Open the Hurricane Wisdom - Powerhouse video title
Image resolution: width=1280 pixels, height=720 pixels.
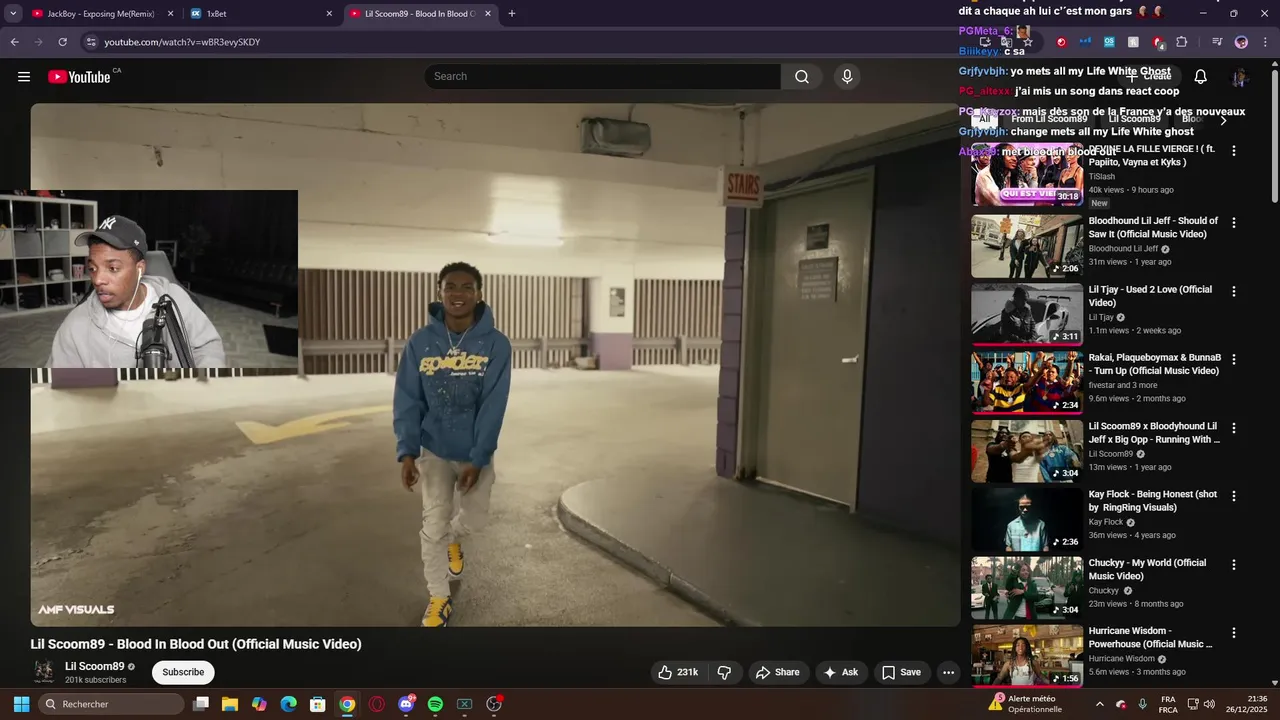click(x=1151, y=638)
